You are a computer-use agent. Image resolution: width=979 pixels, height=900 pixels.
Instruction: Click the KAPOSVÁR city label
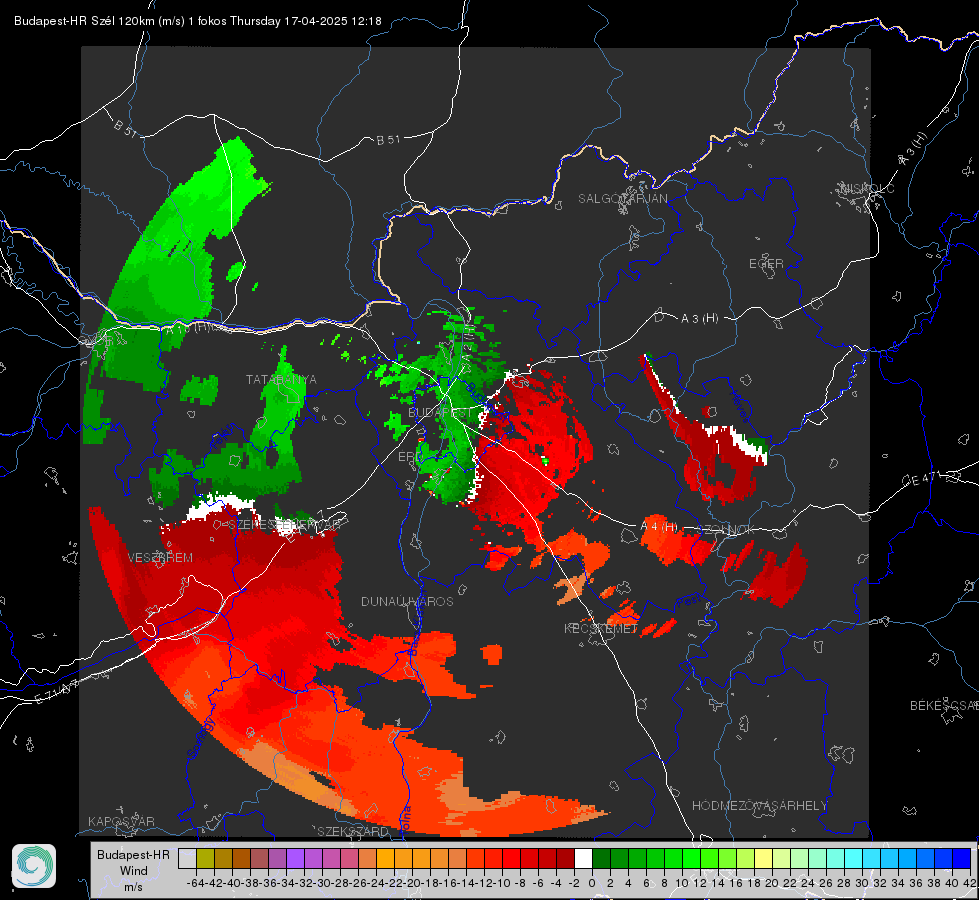(121, 821)
